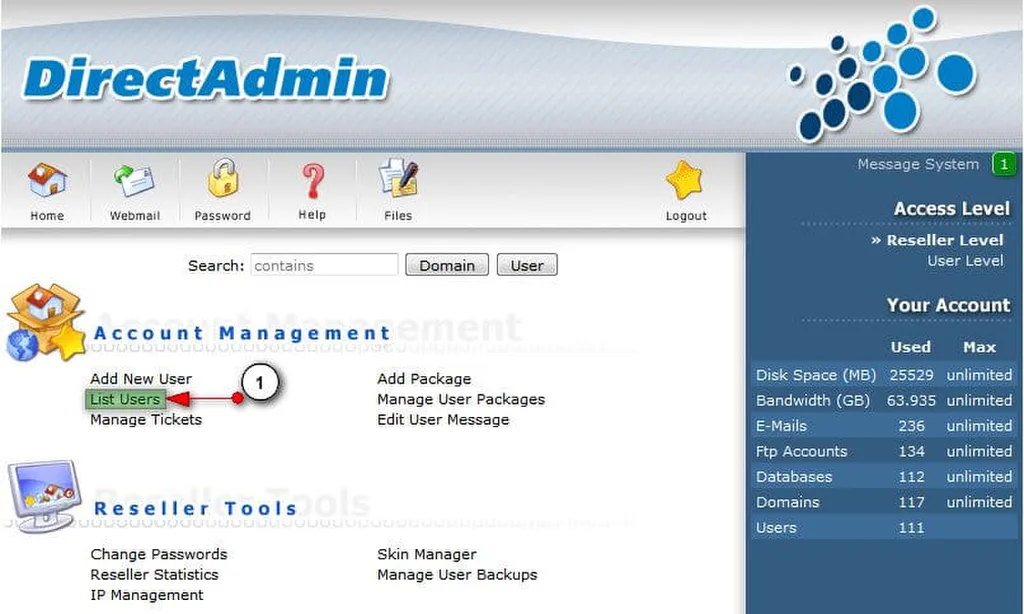Open the List Users link
1024x614 pixels.
(x=125, y=399)
